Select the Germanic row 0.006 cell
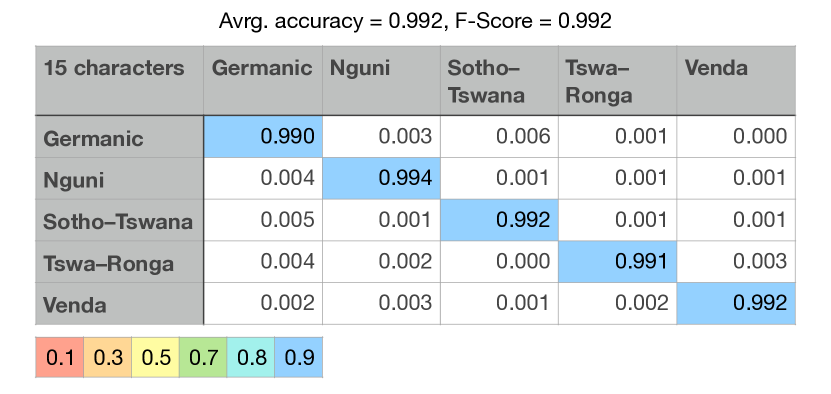 tap(499, 136)
